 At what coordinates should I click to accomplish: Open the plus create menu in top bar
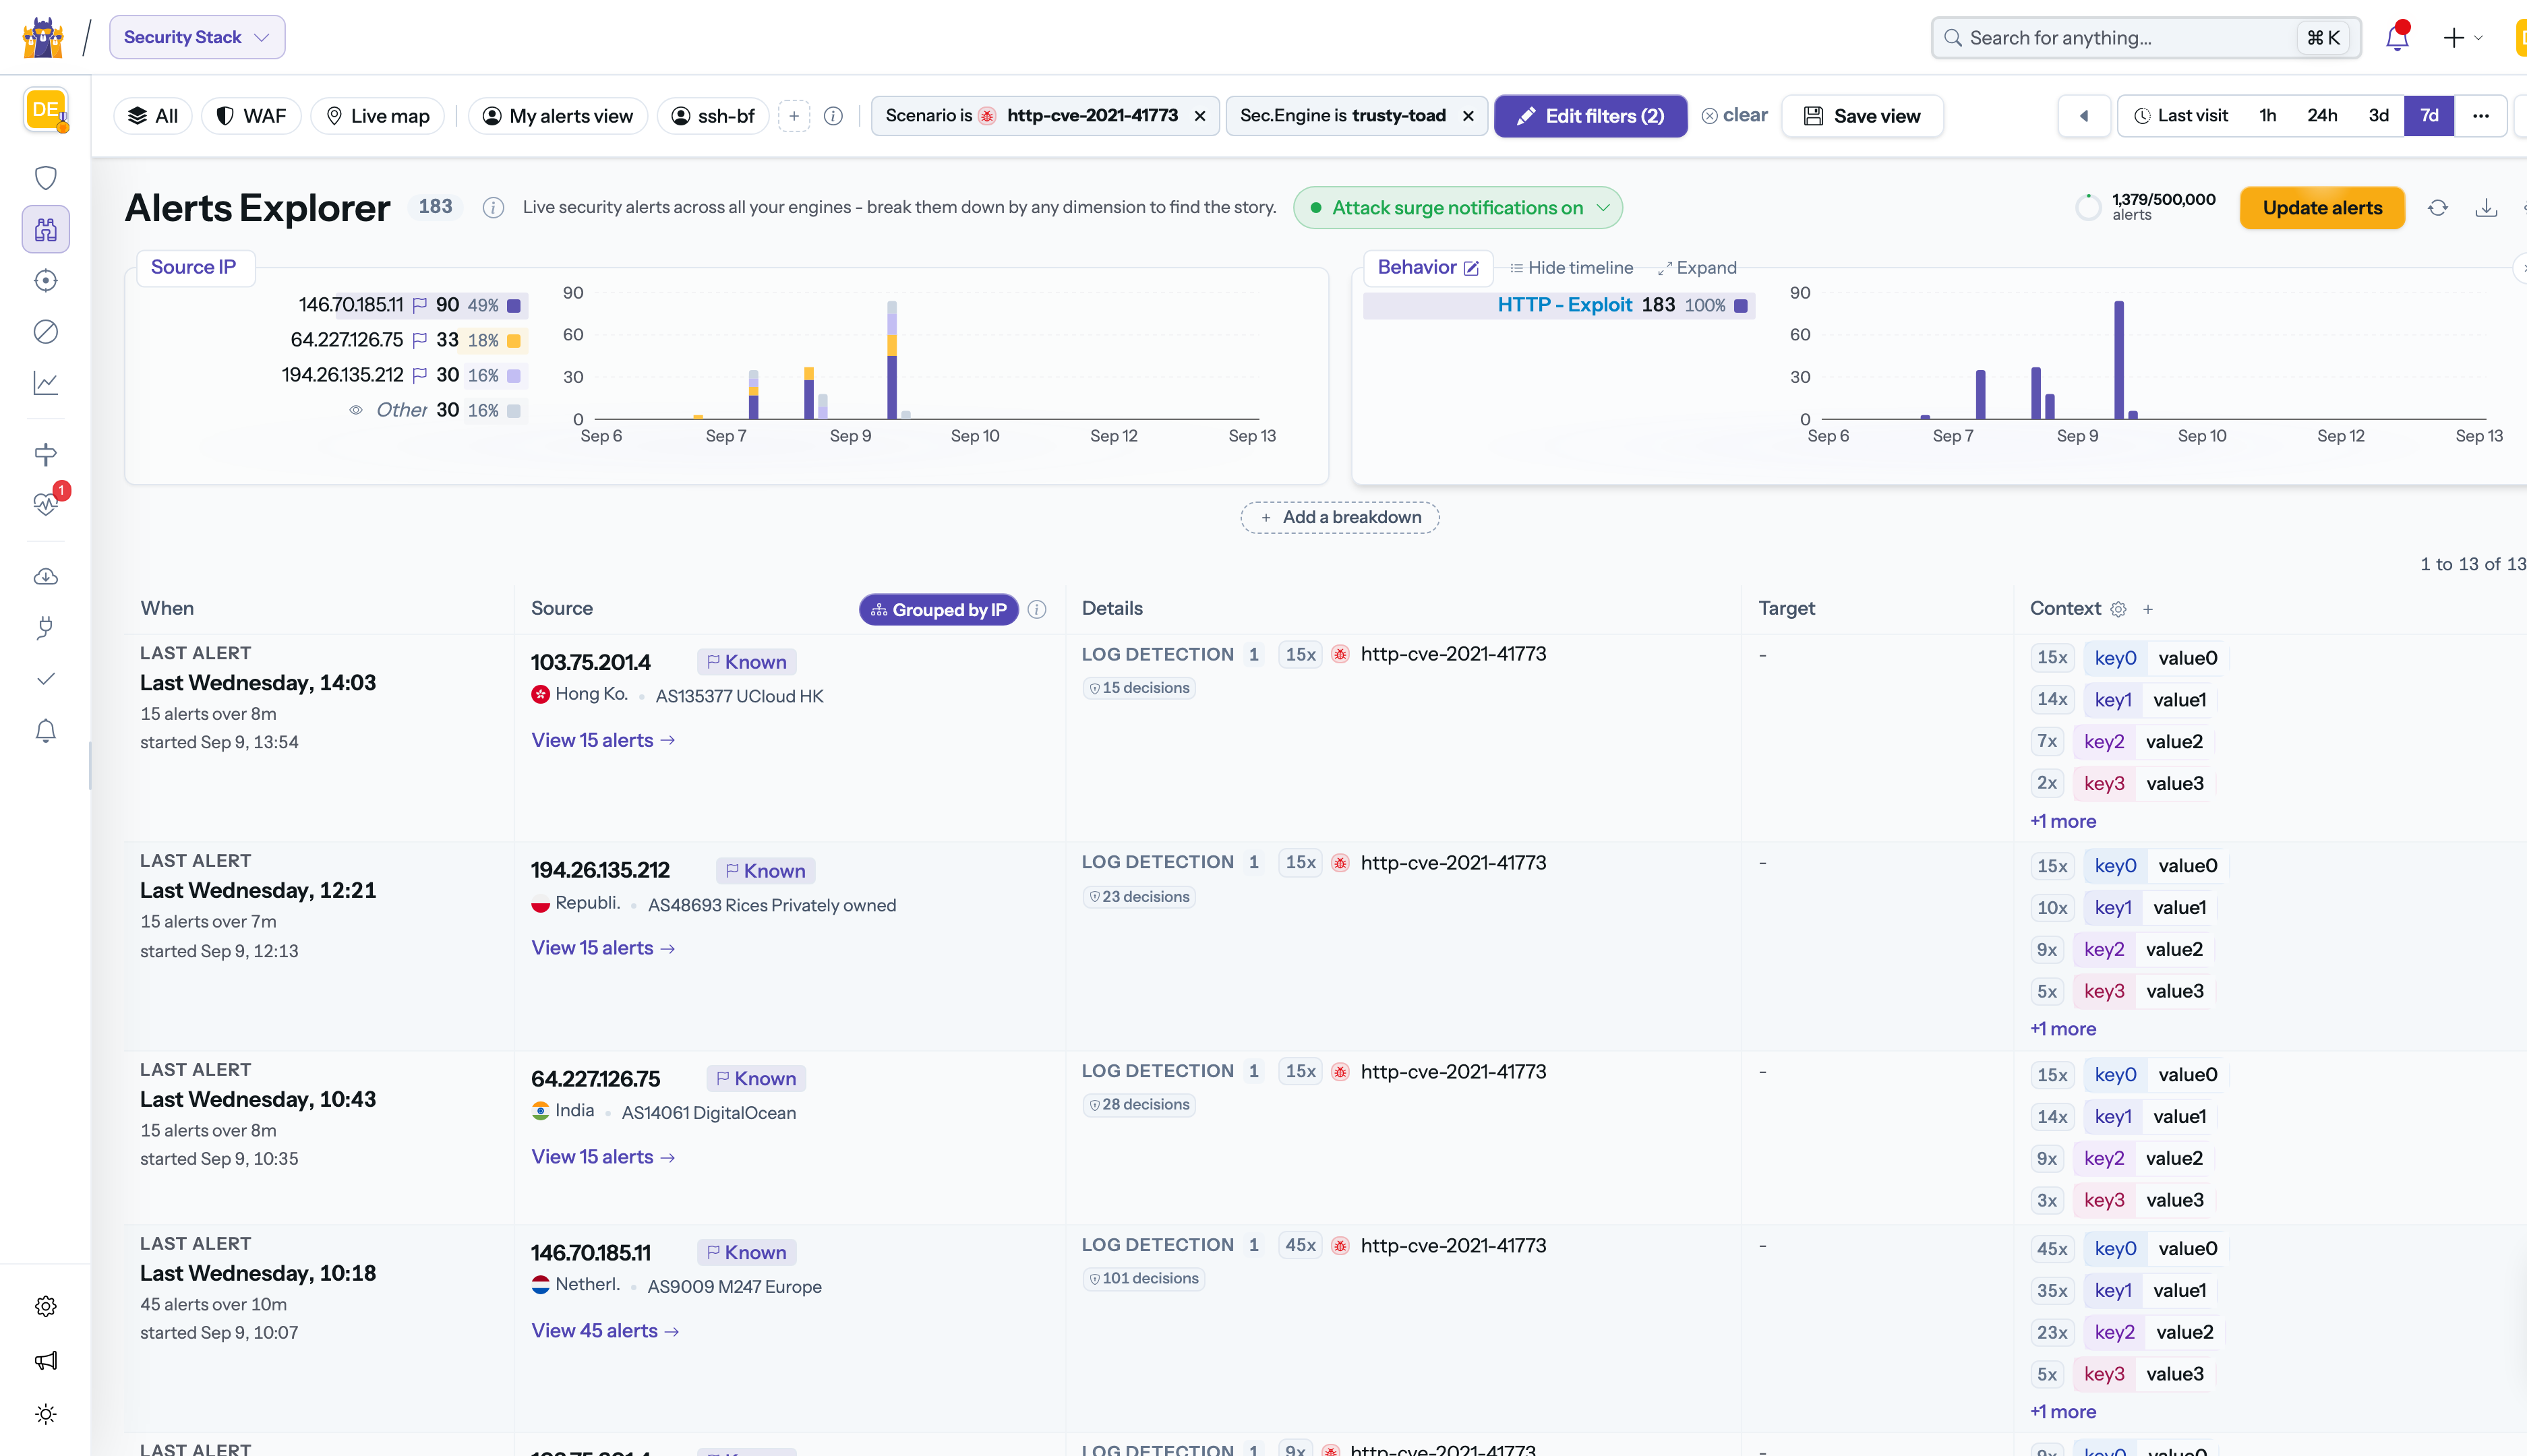tap(2463, 37)
